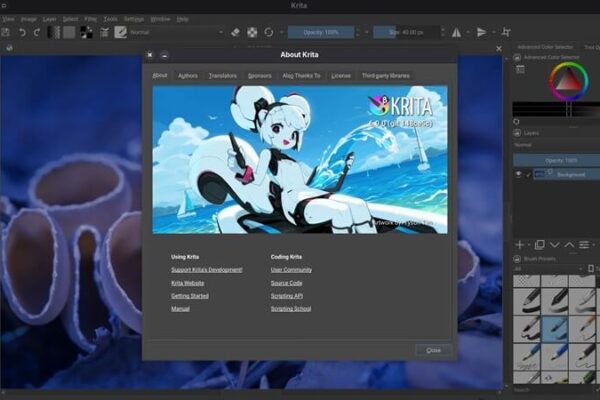600x400 pixels.
Task: Move layer up with the up chevron
Action: [569, 245]
